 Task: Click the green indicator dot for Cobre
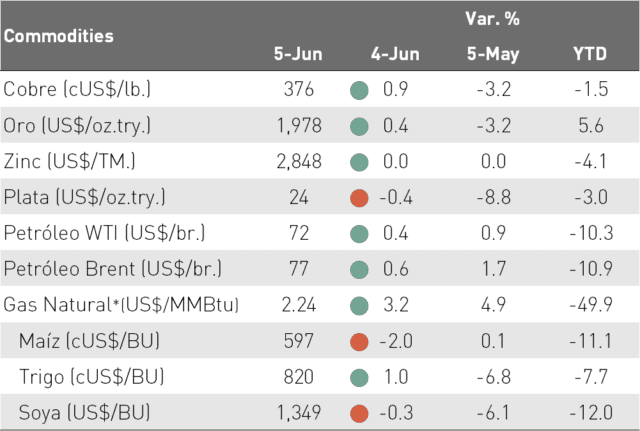359,90
